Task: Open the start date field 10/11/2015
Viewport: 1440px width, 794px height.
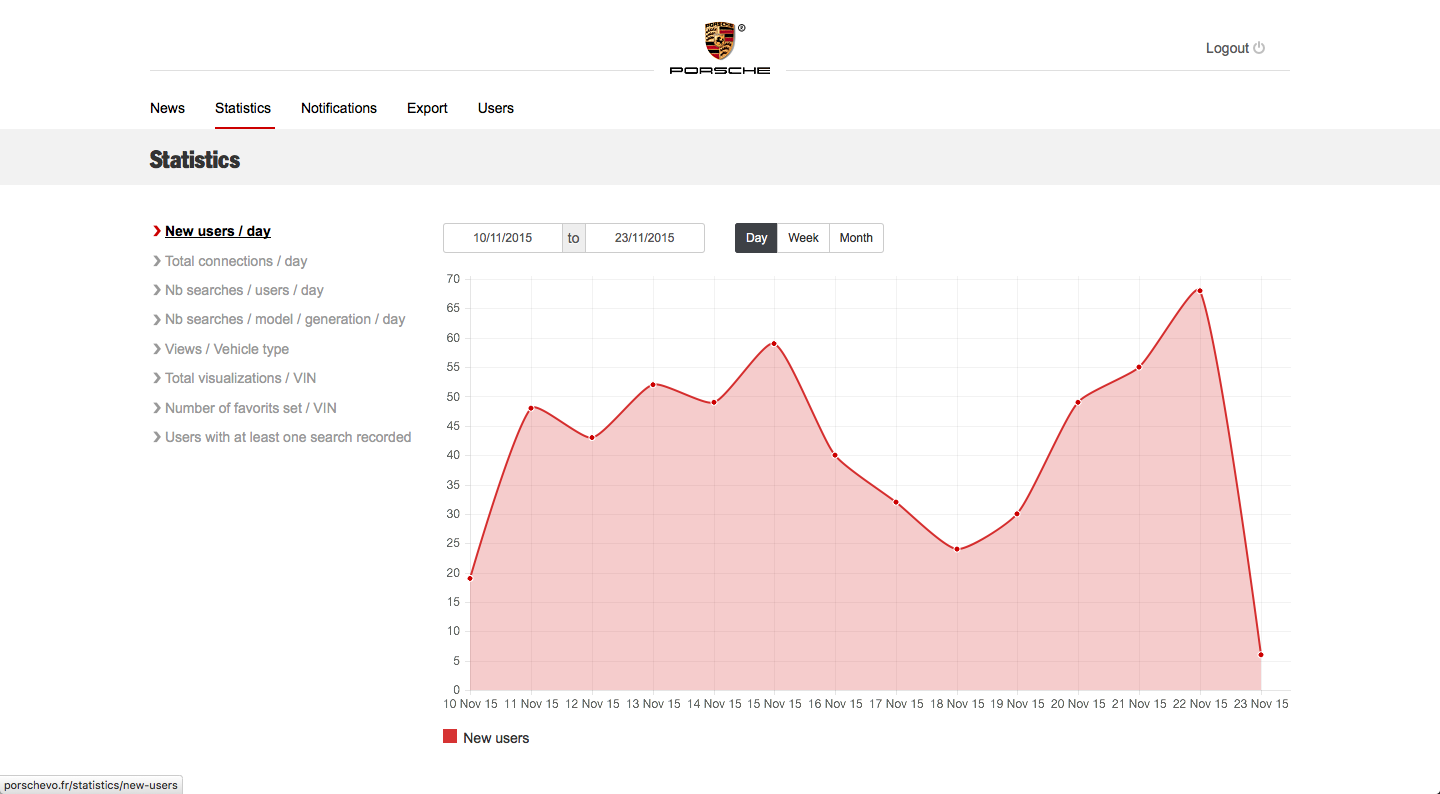Action: coord(503,238)
